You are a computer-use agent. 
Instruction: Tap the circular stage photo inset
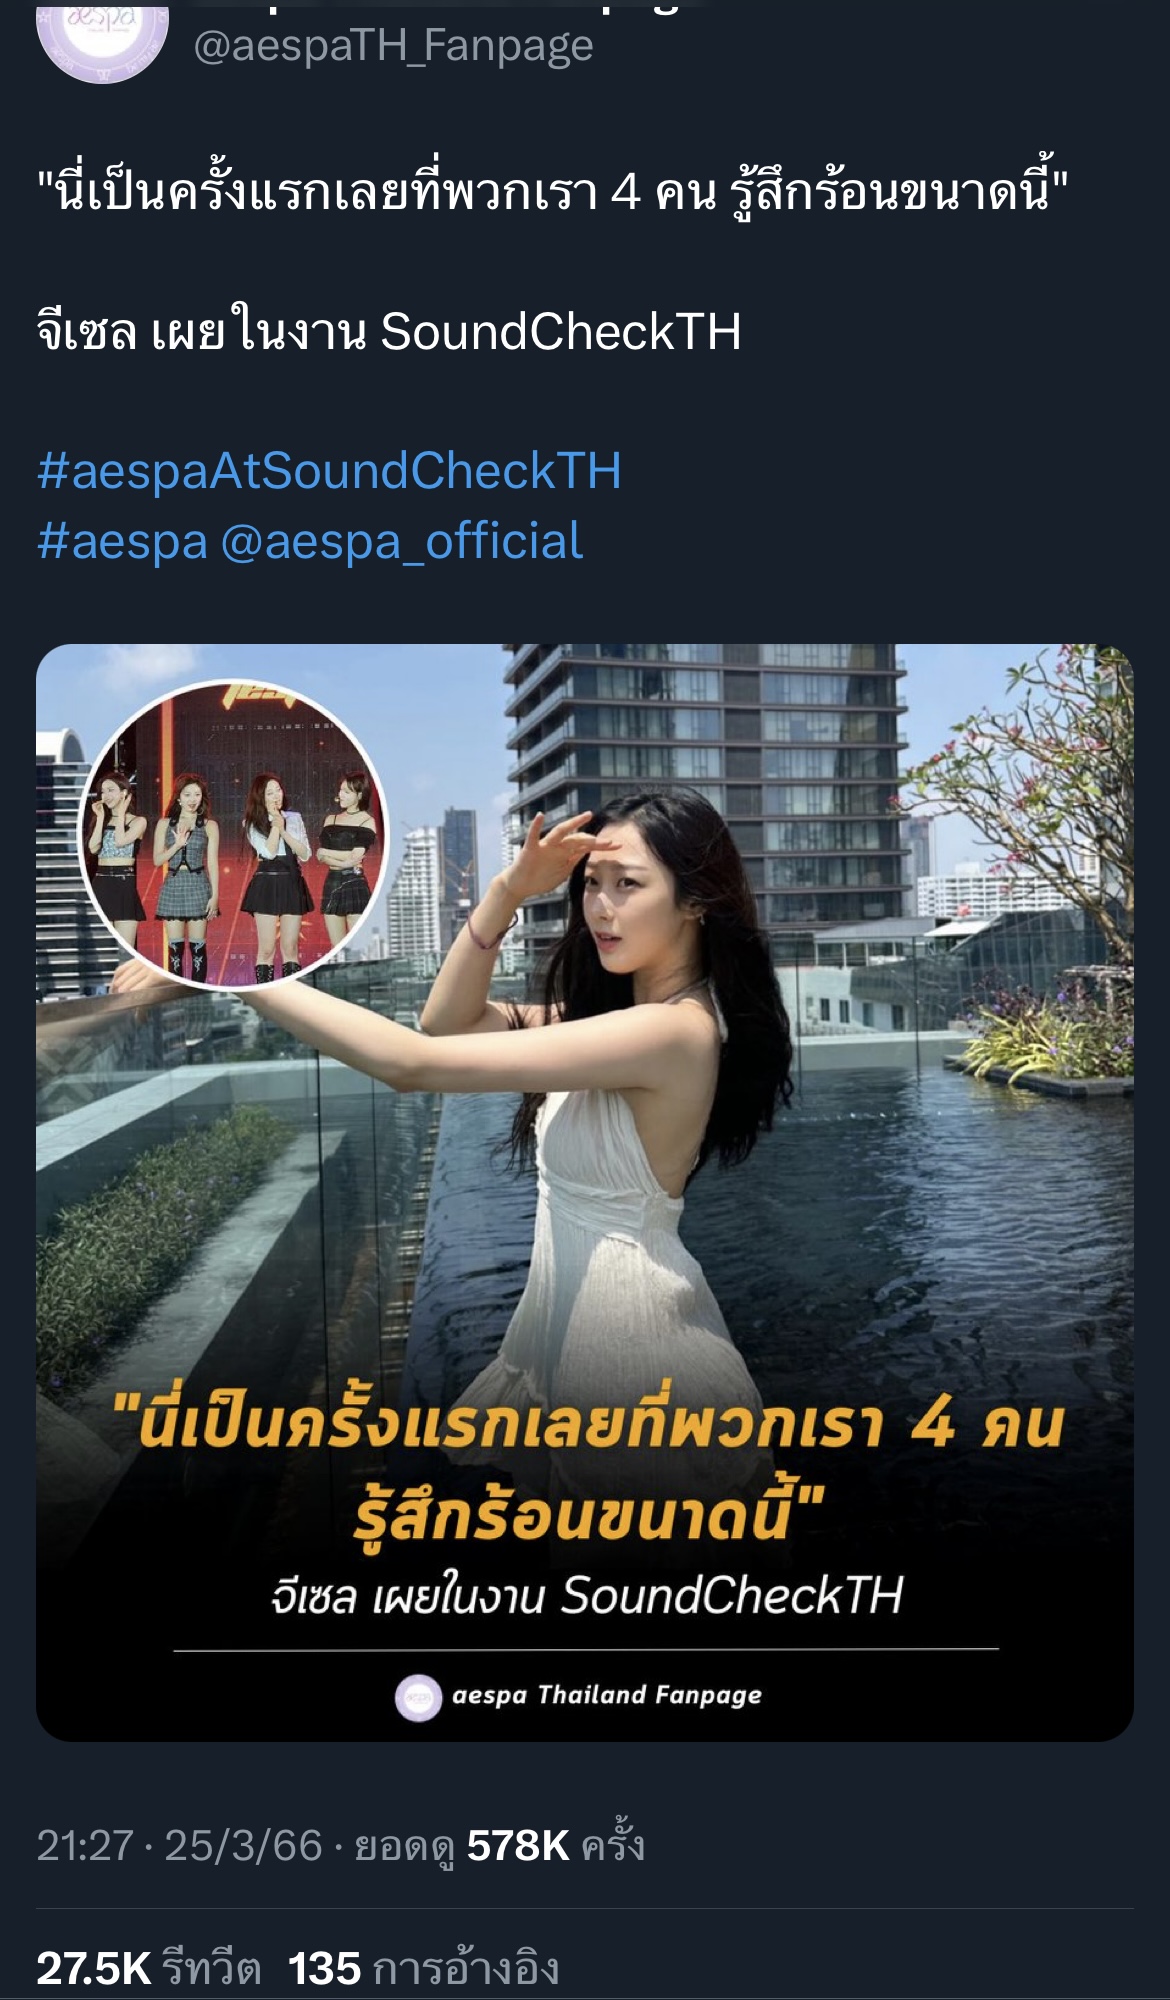tap(234, 835)
